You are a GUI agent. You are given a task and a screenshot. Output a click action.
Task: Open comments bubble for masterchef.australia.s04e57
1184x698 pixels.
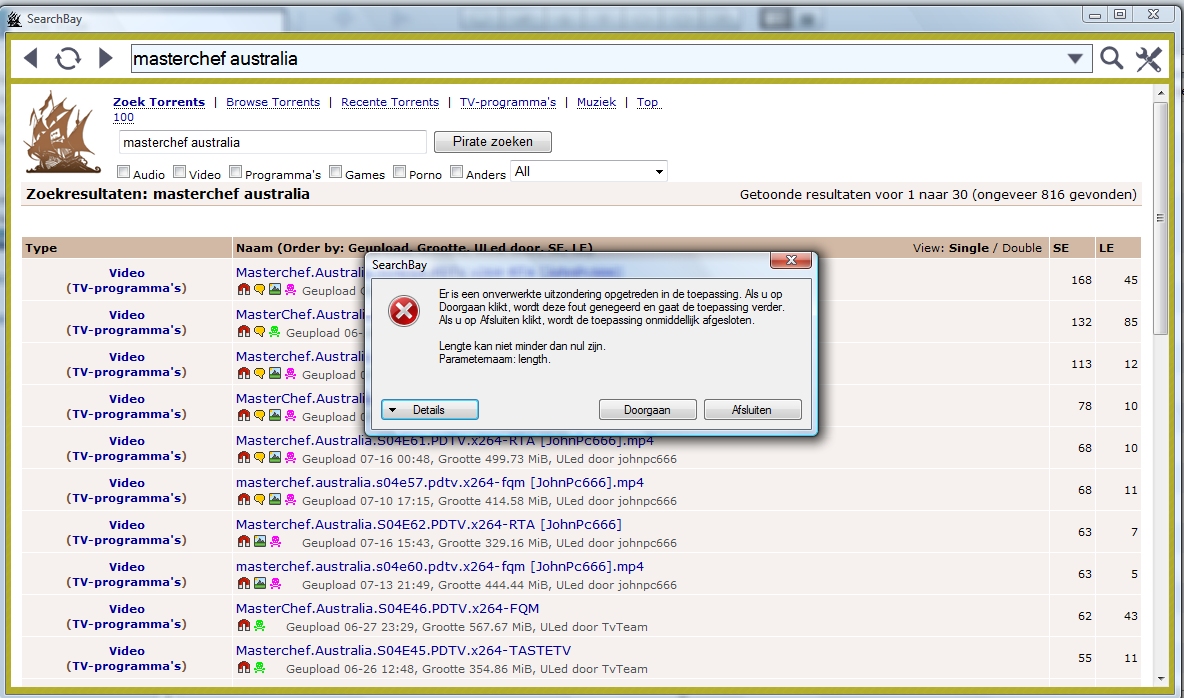259,499
